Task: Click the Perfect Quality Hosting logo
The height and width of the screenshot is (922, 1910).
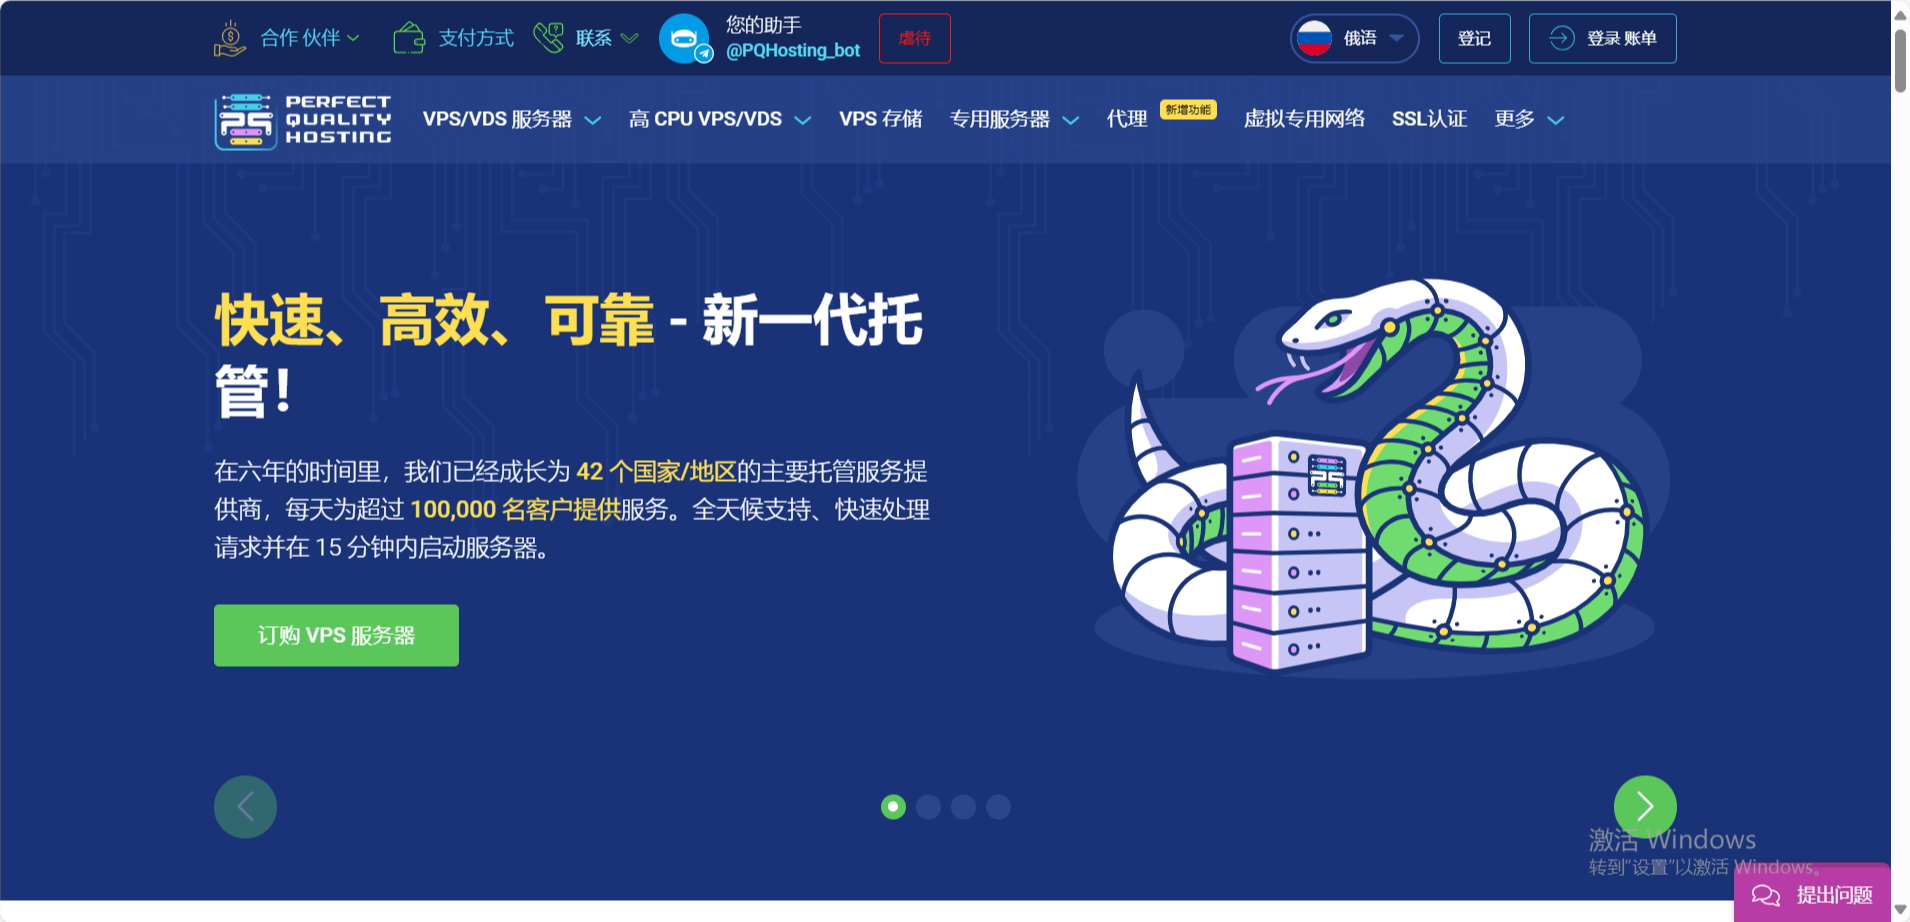Action: [x=301, y=118]
